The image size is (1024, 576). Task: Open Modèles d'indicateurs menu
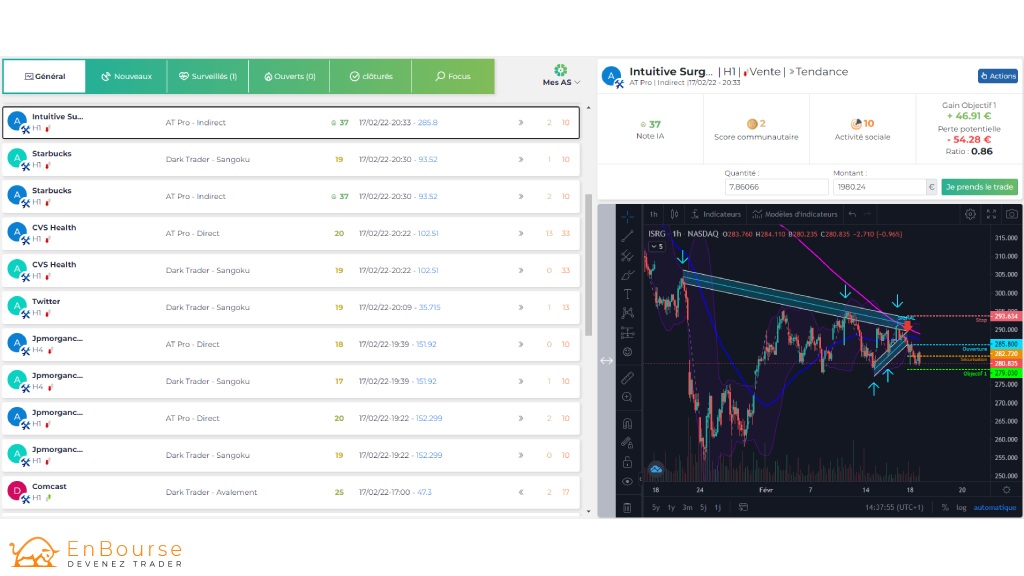pyautogui.click(x=795, y=214)
